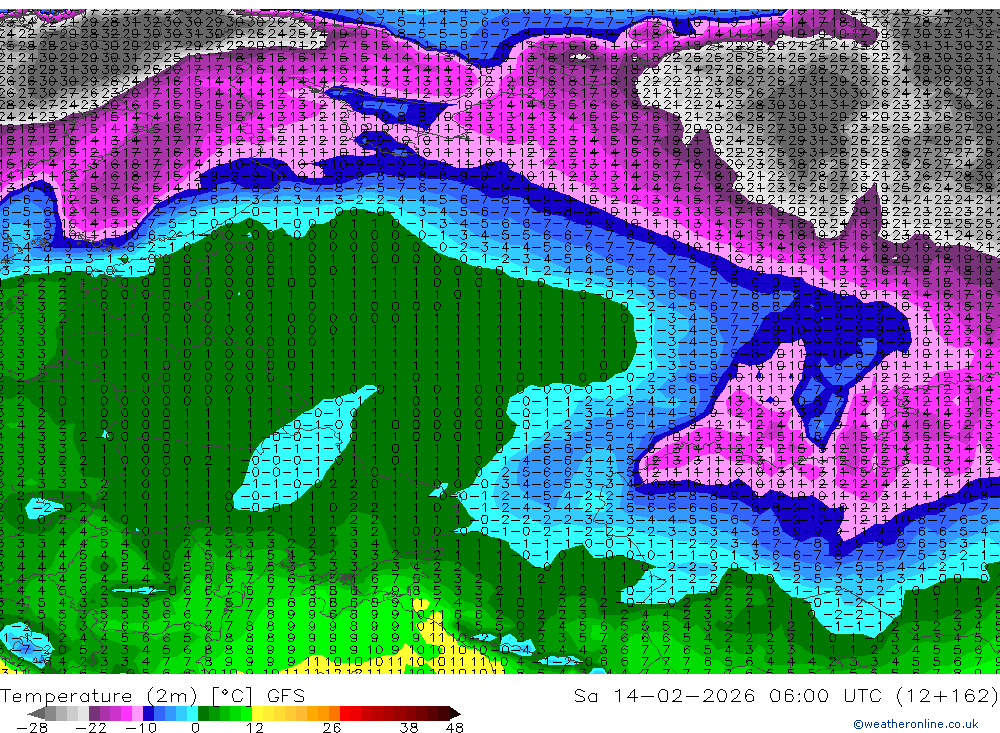Click the 'Sa 14-02-2026 06:00 UTC (12+162)' timestamp
Screen dimensions: 1000x733
786,695
